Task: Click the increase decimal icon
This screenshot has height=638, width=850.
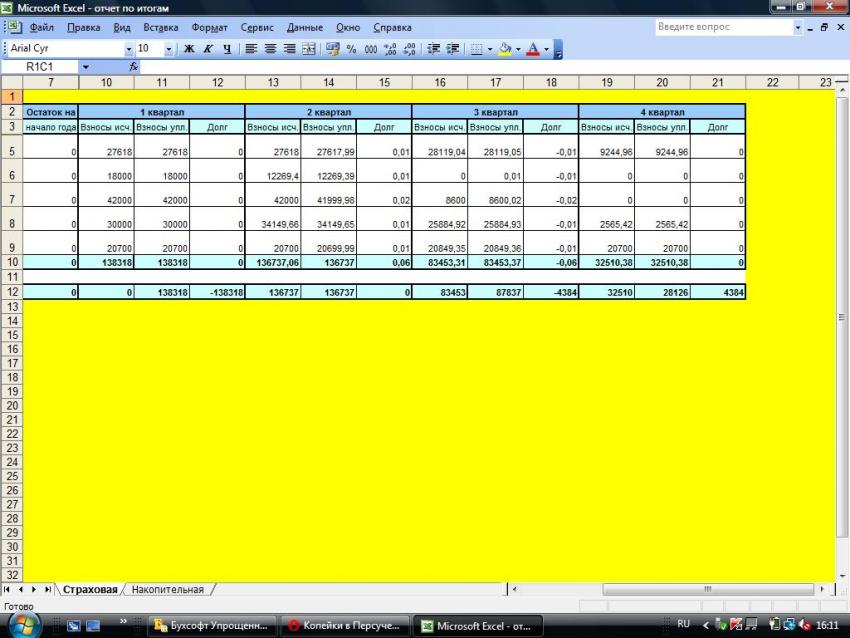Action: (391, 48)
